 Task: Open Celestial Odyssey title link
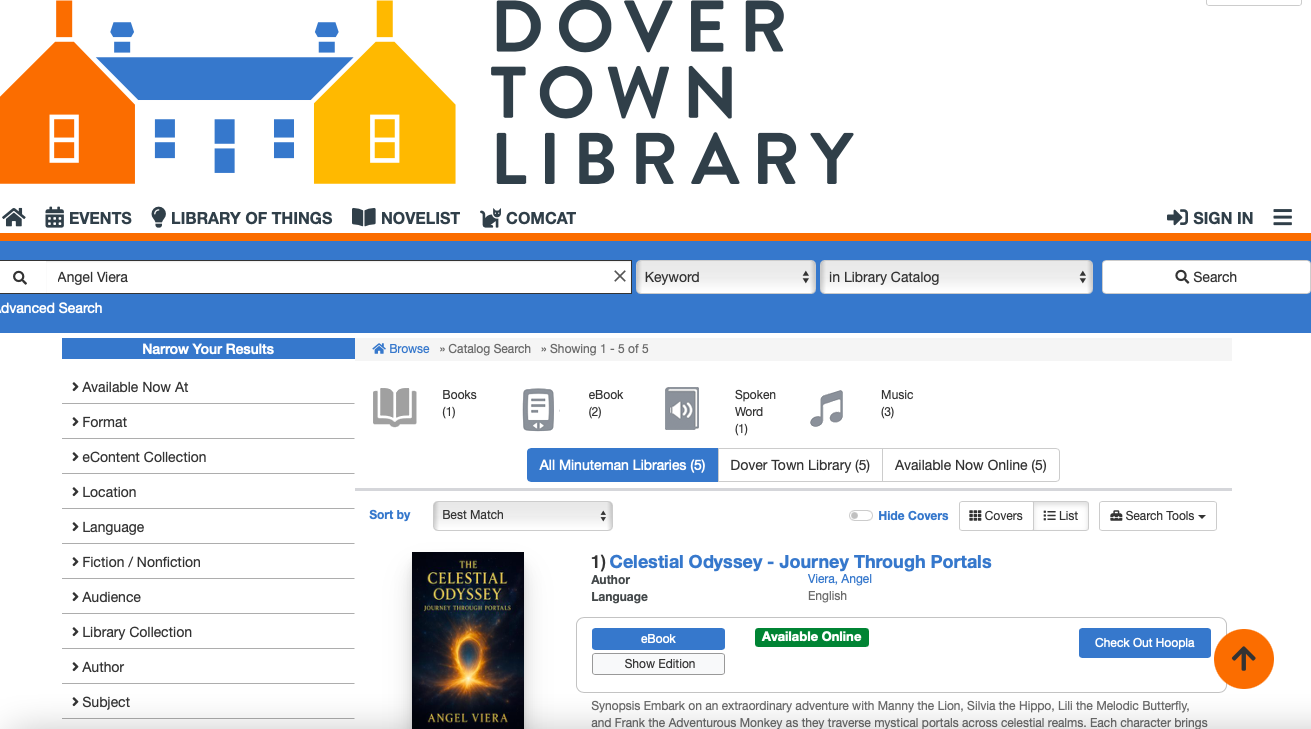pyautogui.click(x=800, y=562)
